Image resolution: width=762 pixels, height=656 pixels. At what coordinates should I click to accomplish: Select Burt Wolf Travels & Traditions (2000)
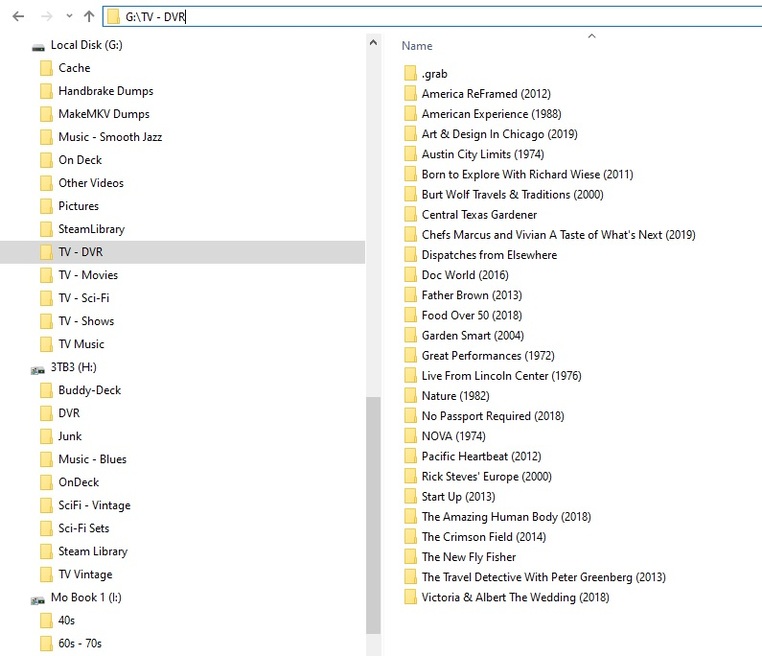(512, 194)
